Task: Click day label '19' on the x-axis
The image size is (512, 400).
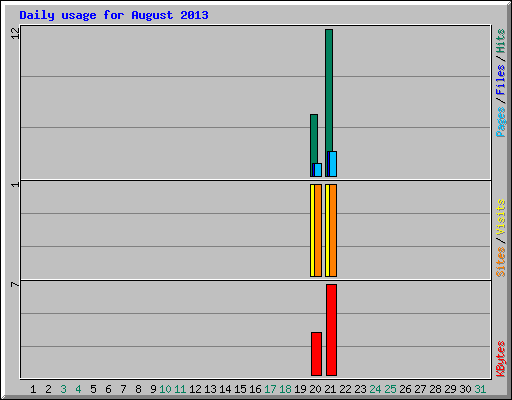Action: click(x=300, y=389)
